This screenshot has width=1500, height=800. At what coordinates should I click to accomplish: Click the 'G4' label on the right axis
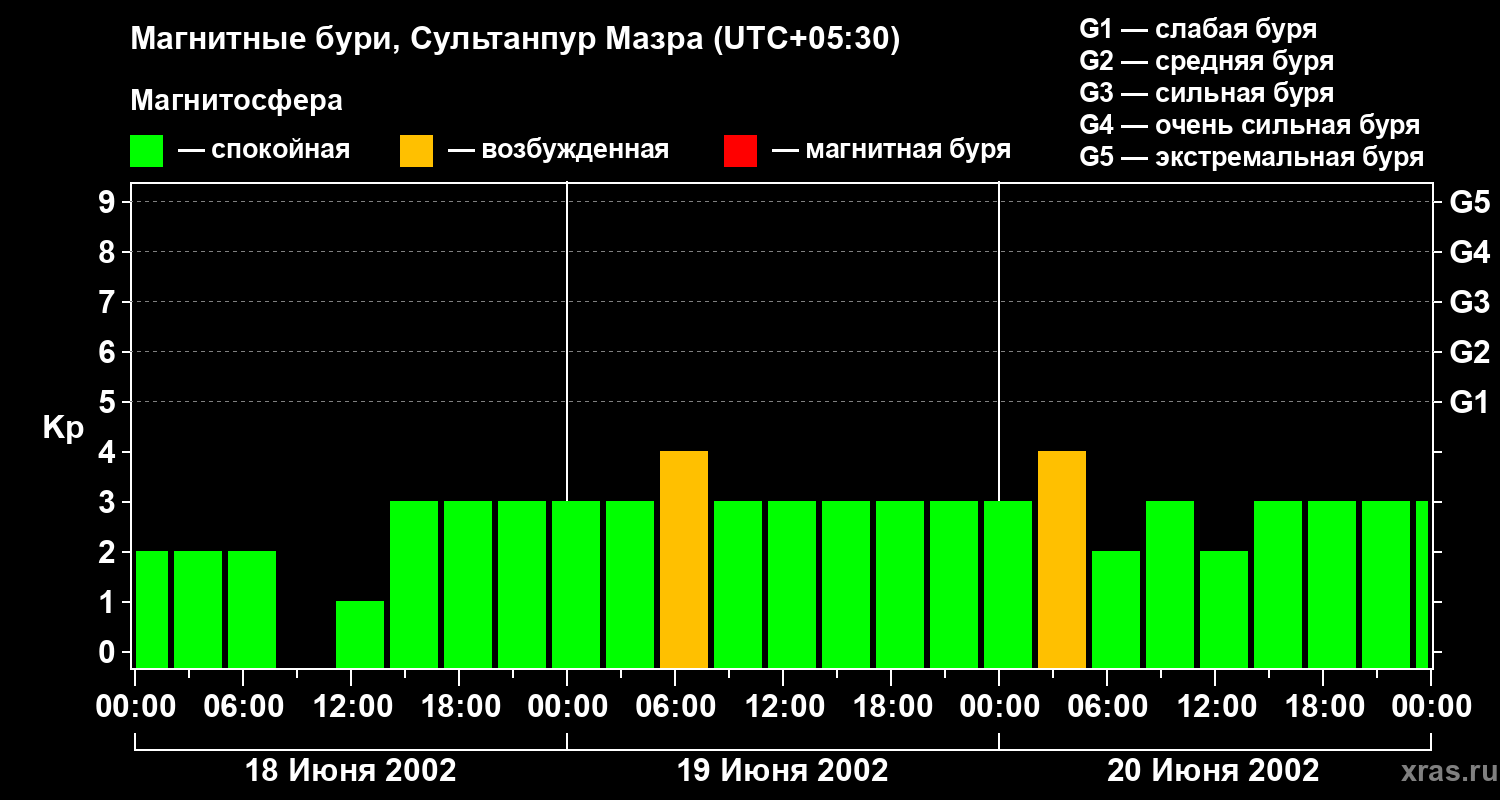[1469, 253]
